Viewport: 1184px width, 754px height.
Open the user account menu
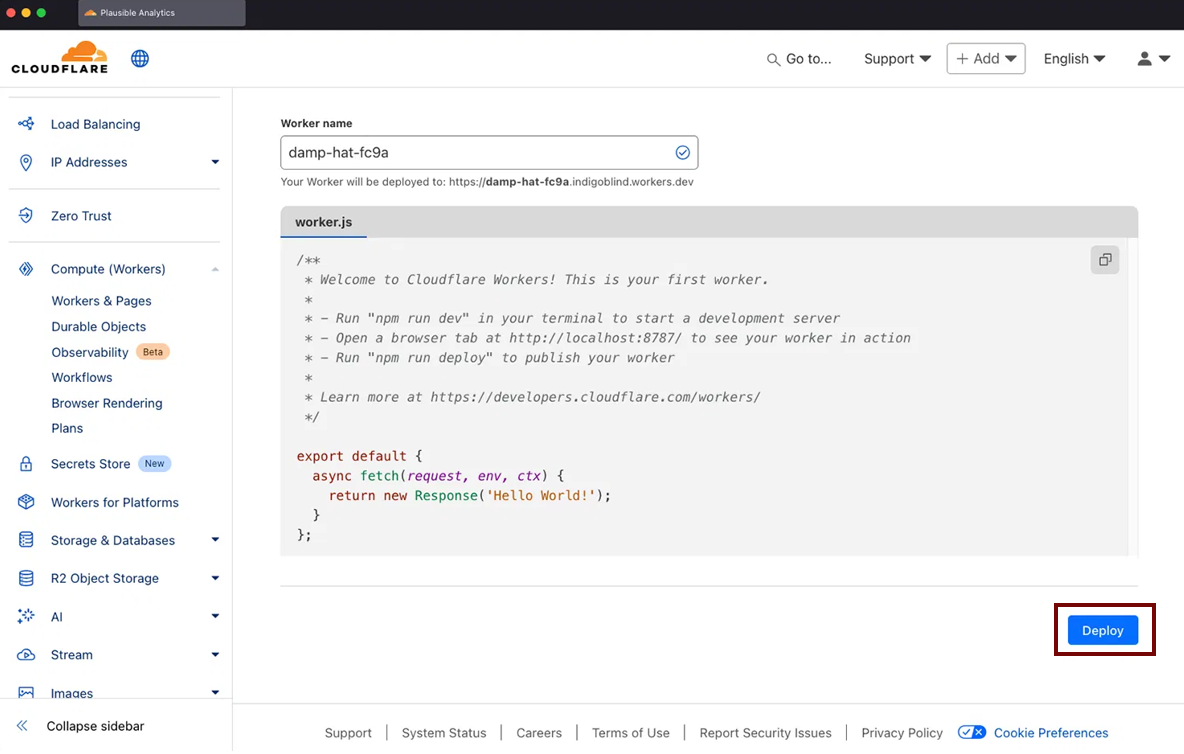pyautogui.click(x=1153, y=59)
